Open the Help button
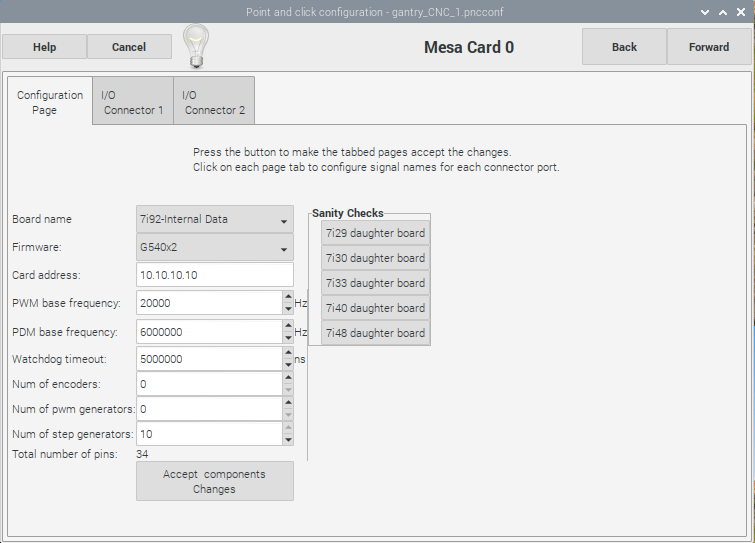The image size is (755, 543). [x=44, y=47]
